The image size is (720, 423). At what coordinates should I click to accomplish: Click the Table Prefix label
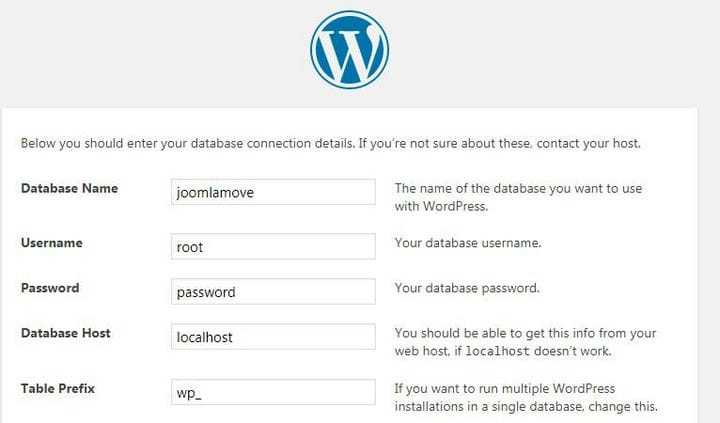58,389
